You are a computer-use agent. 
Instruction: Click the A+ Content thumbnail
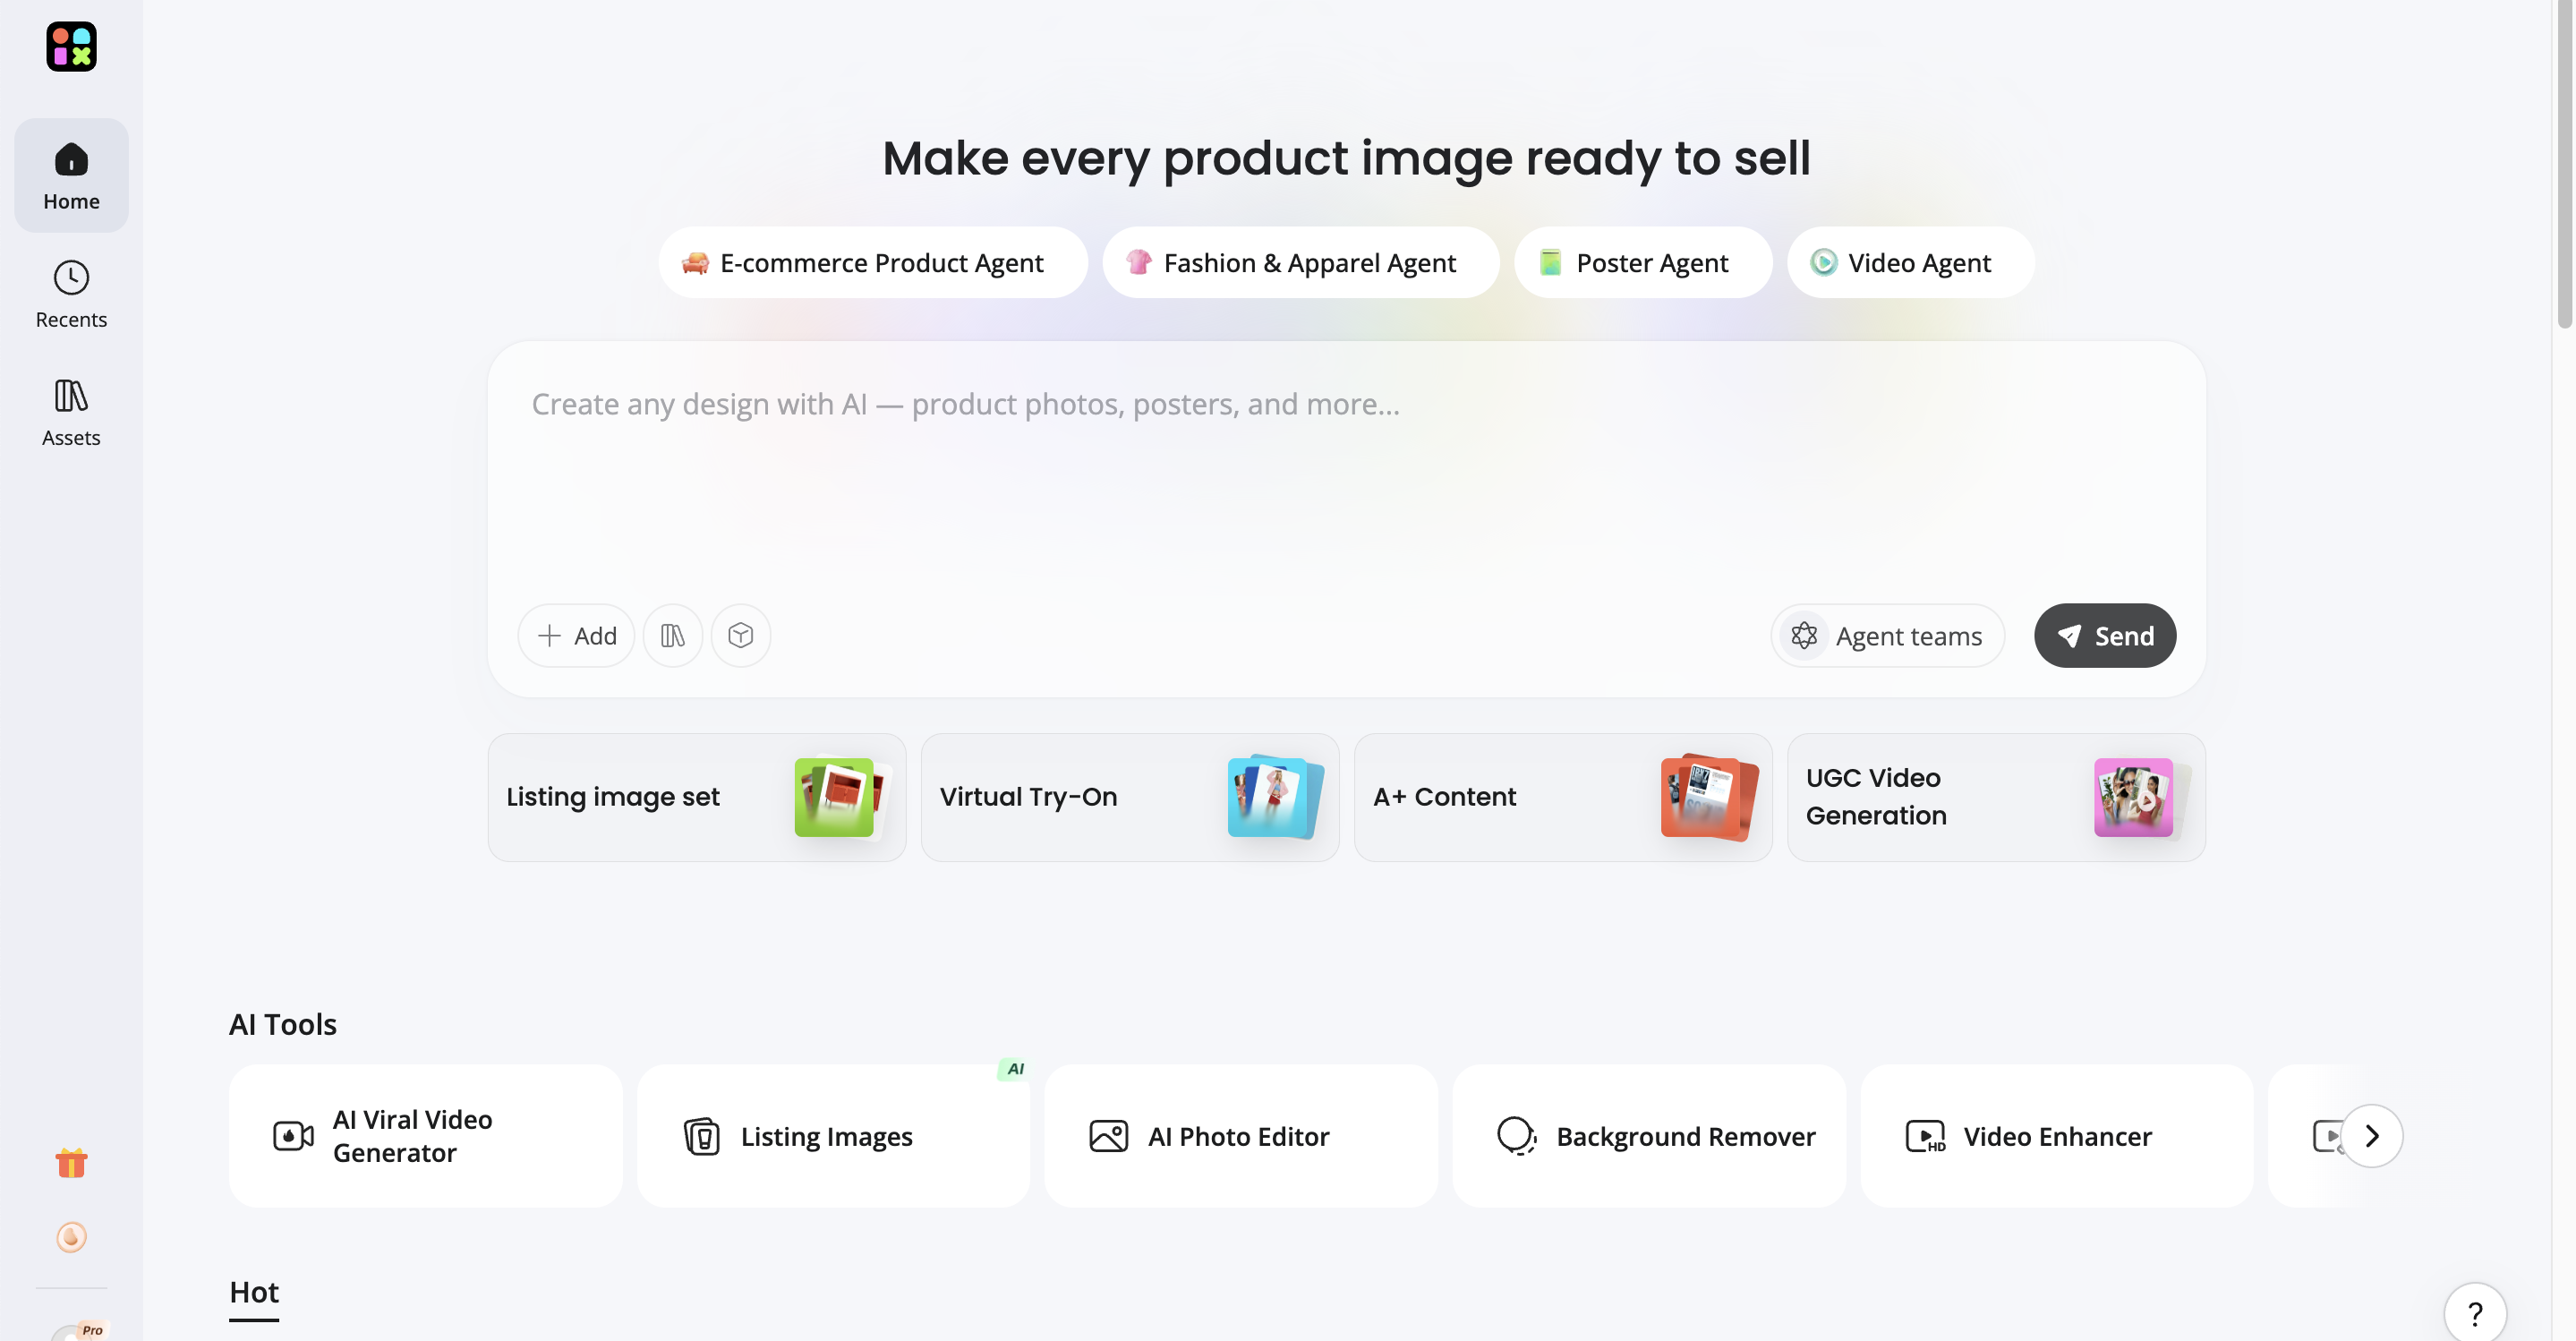(x=1708, y=797)
